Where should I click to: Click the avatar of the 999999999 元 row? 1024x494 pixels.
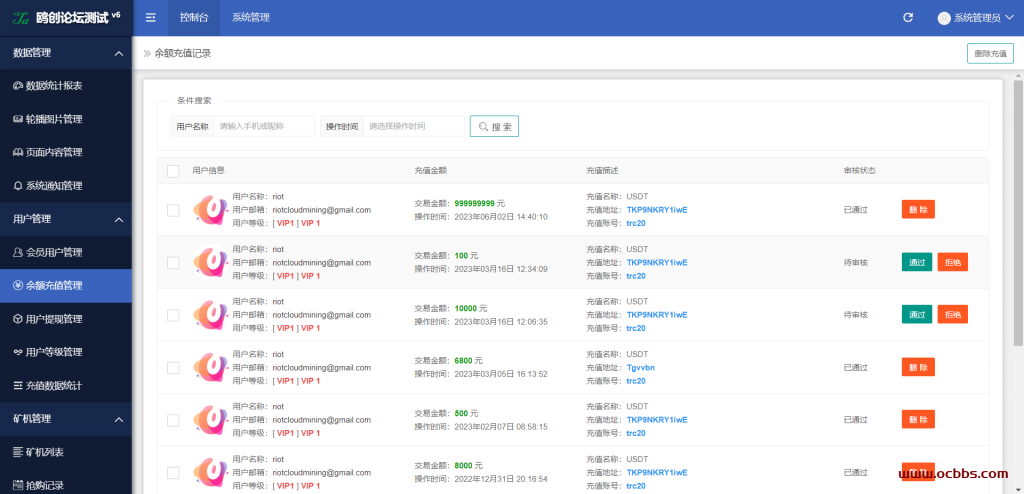coord(210,210)
